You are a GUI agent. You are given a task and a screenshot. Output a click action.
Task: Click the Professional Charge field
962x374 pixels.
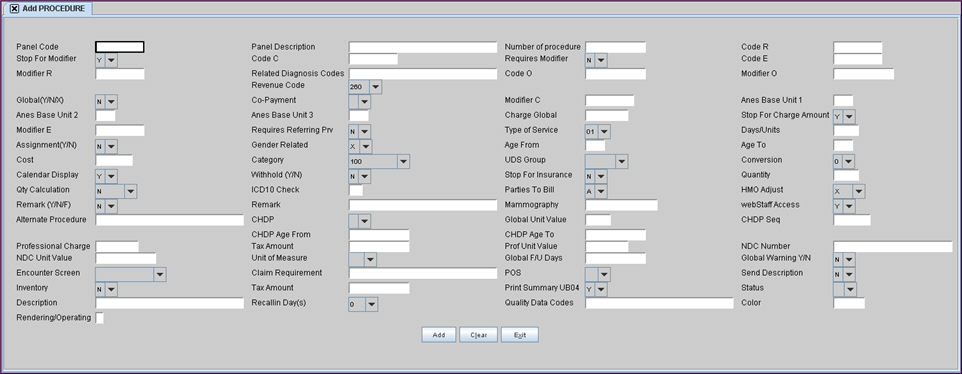point(117,246)
